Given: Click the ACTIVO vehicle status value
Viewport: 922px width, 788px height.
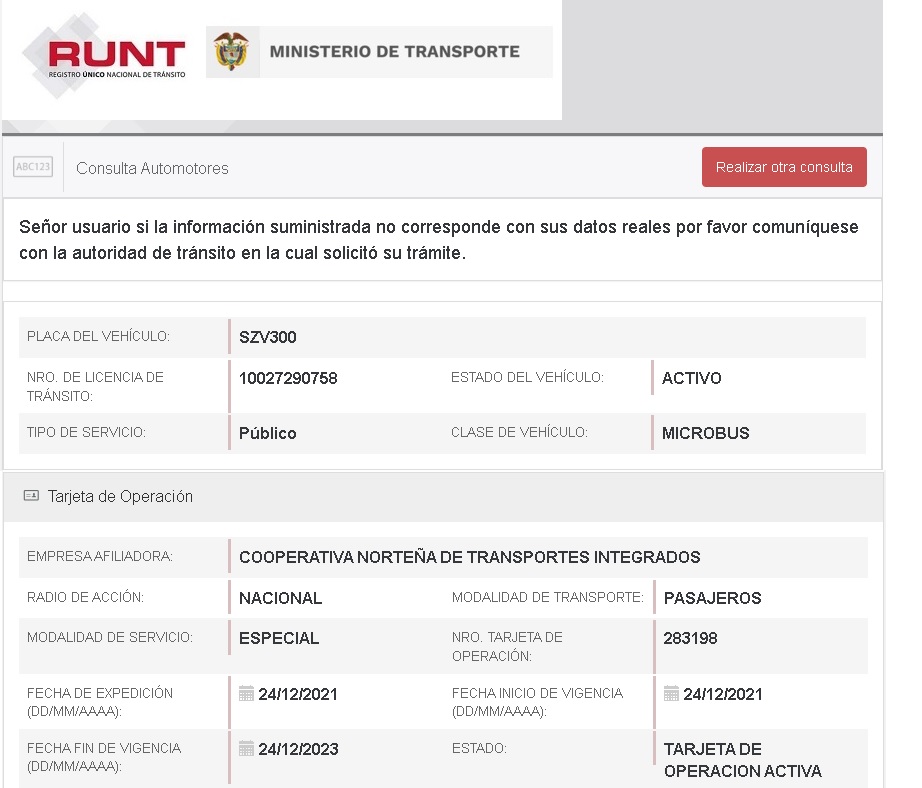Looking at the screenshot, I should (x=691, y=378).
